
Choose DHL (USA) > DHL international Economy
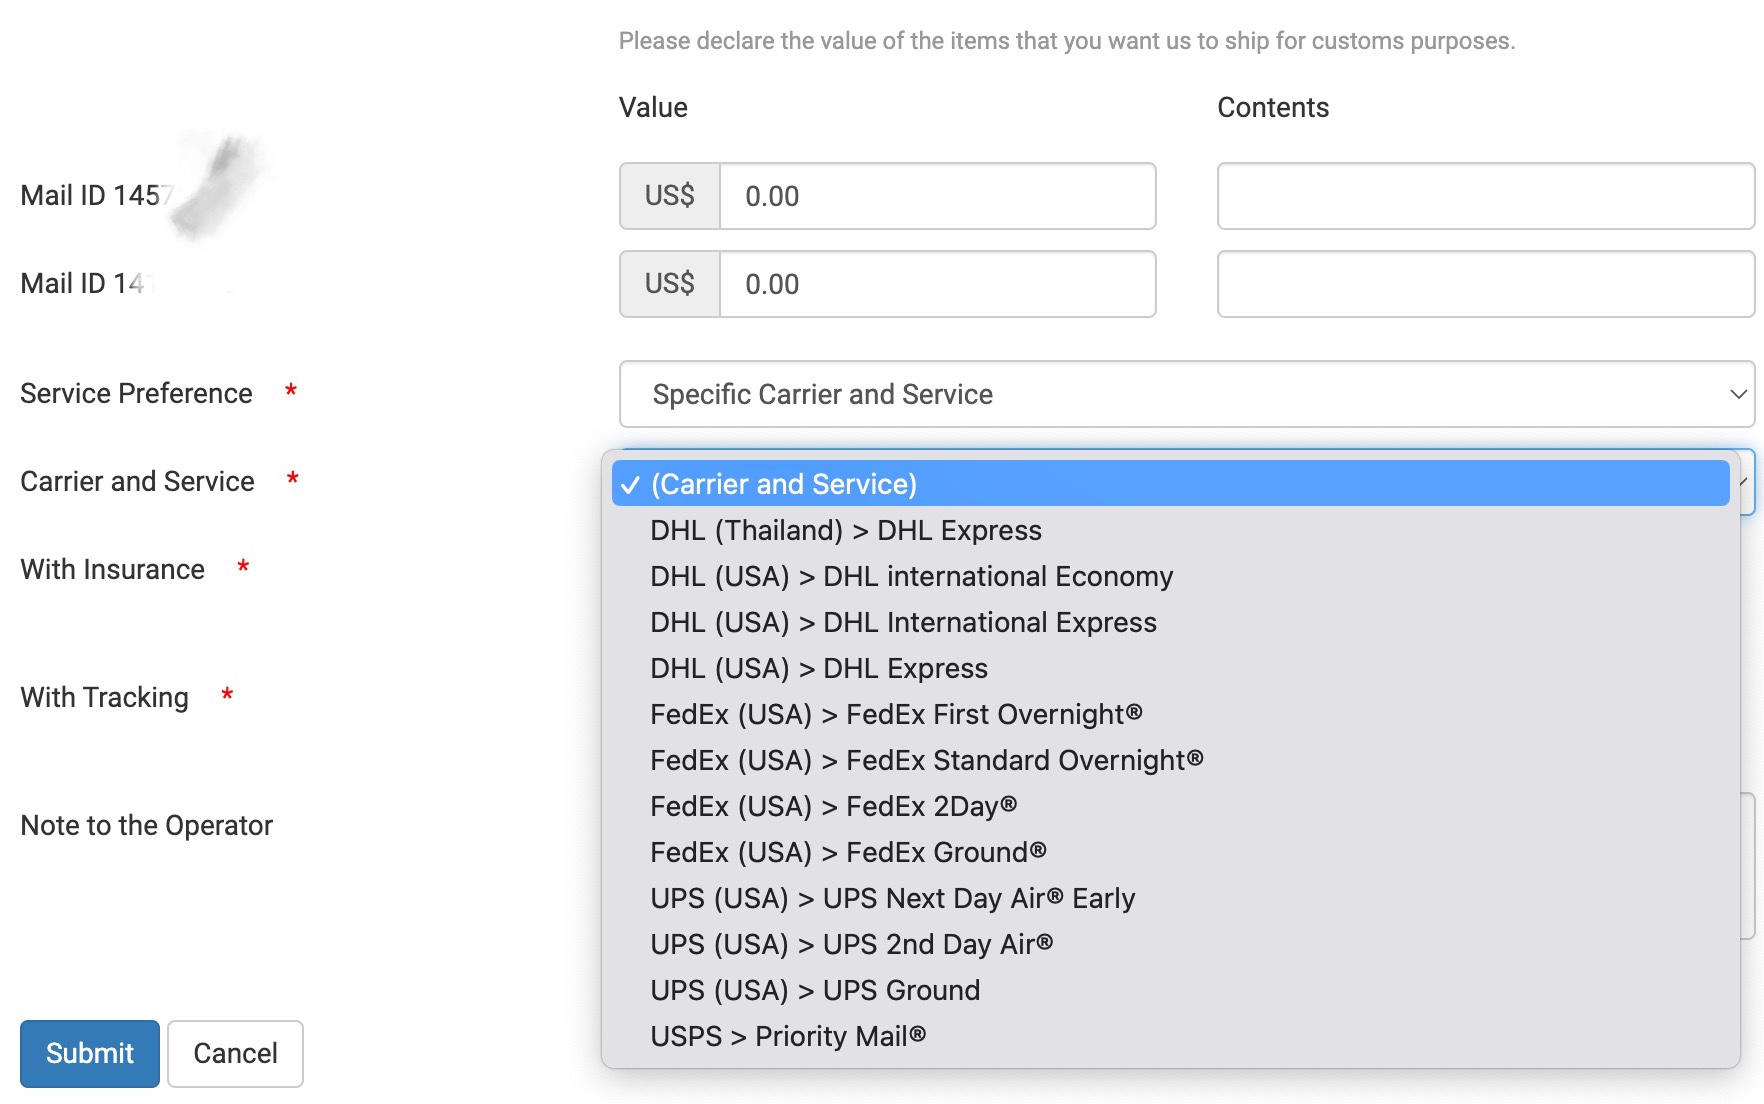[1170, 576]
